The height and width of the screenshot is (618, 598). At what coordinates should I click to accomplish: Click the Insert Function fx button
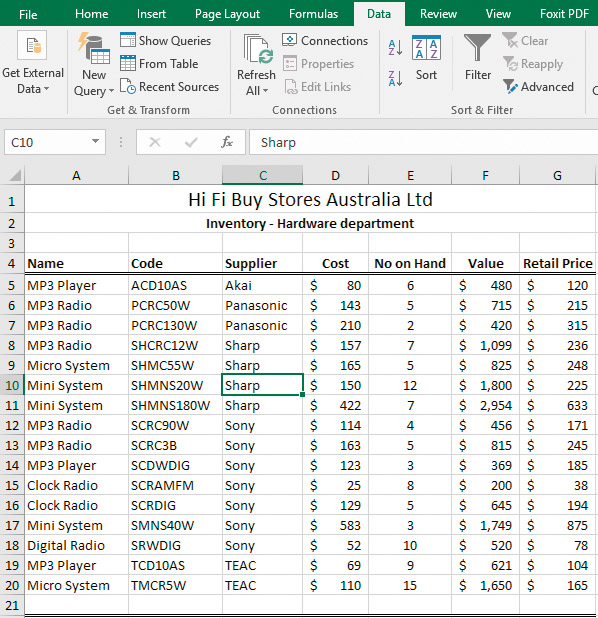[227, 142]
